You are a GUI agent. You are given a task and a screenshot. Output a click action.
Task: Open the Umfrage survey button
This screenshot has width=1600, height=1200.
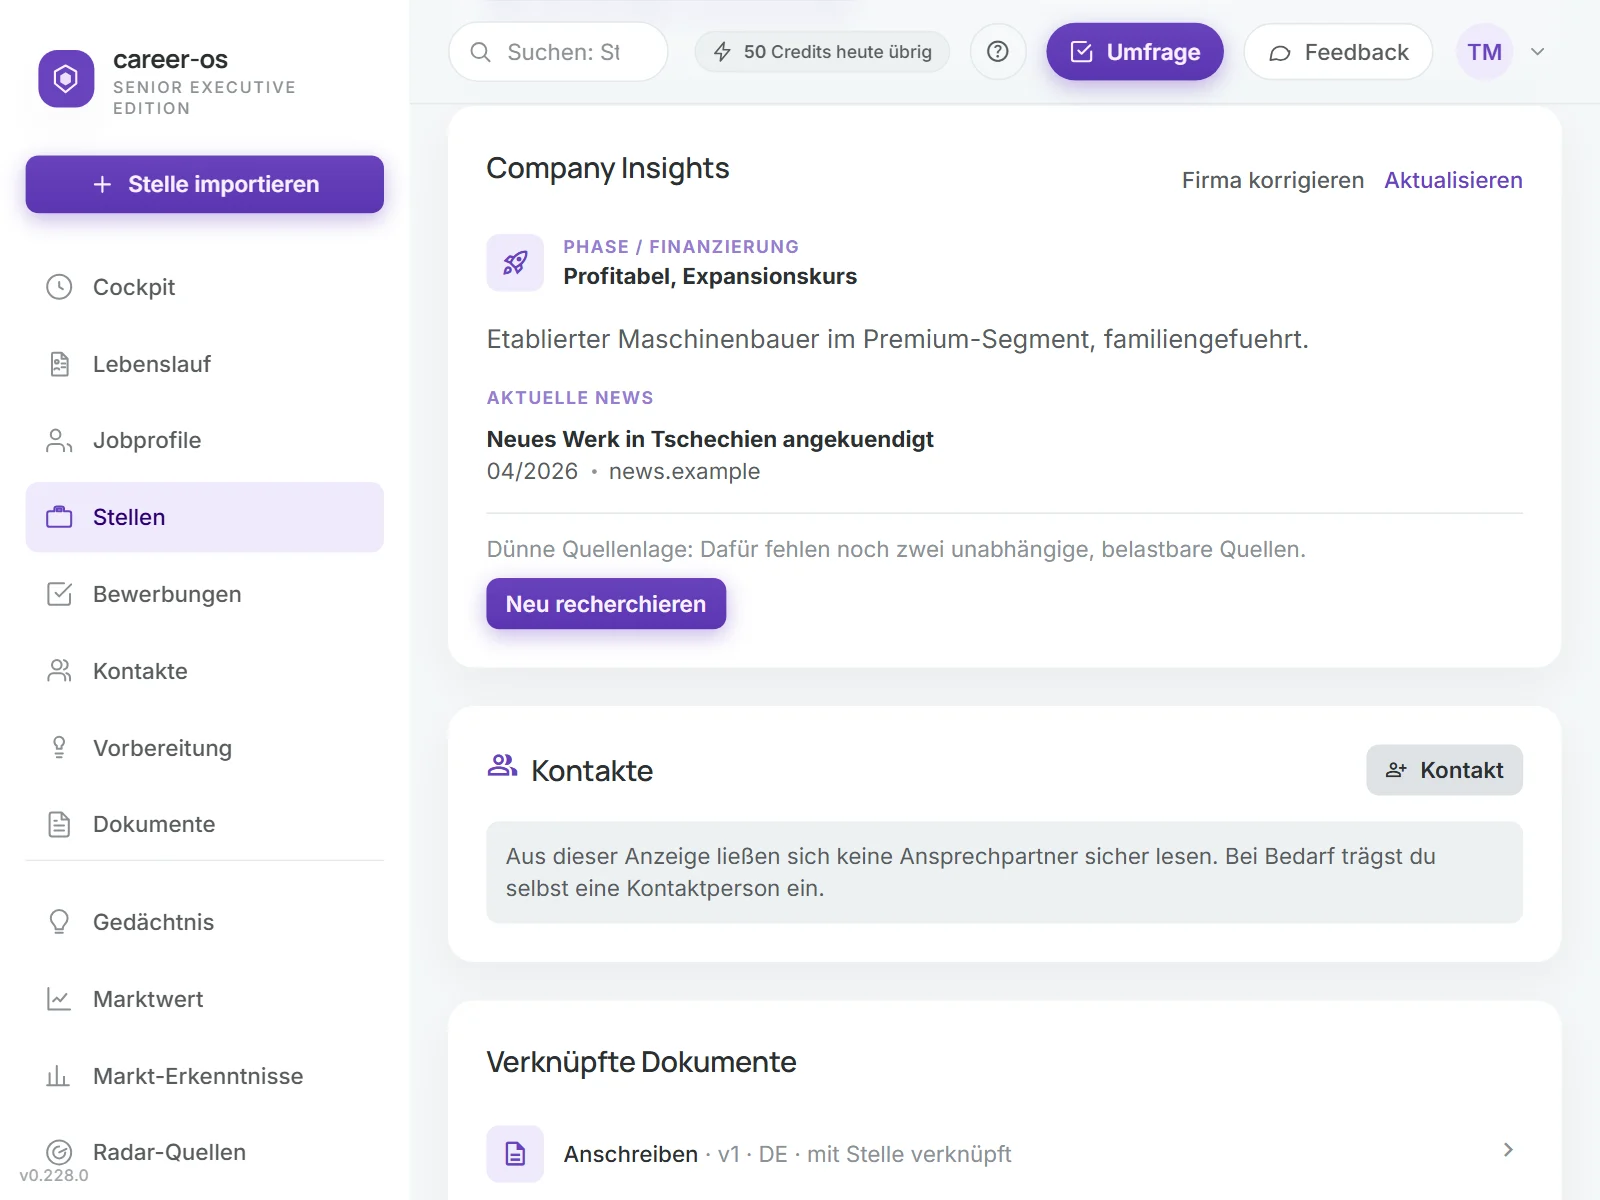click(x=1135, y=52)
